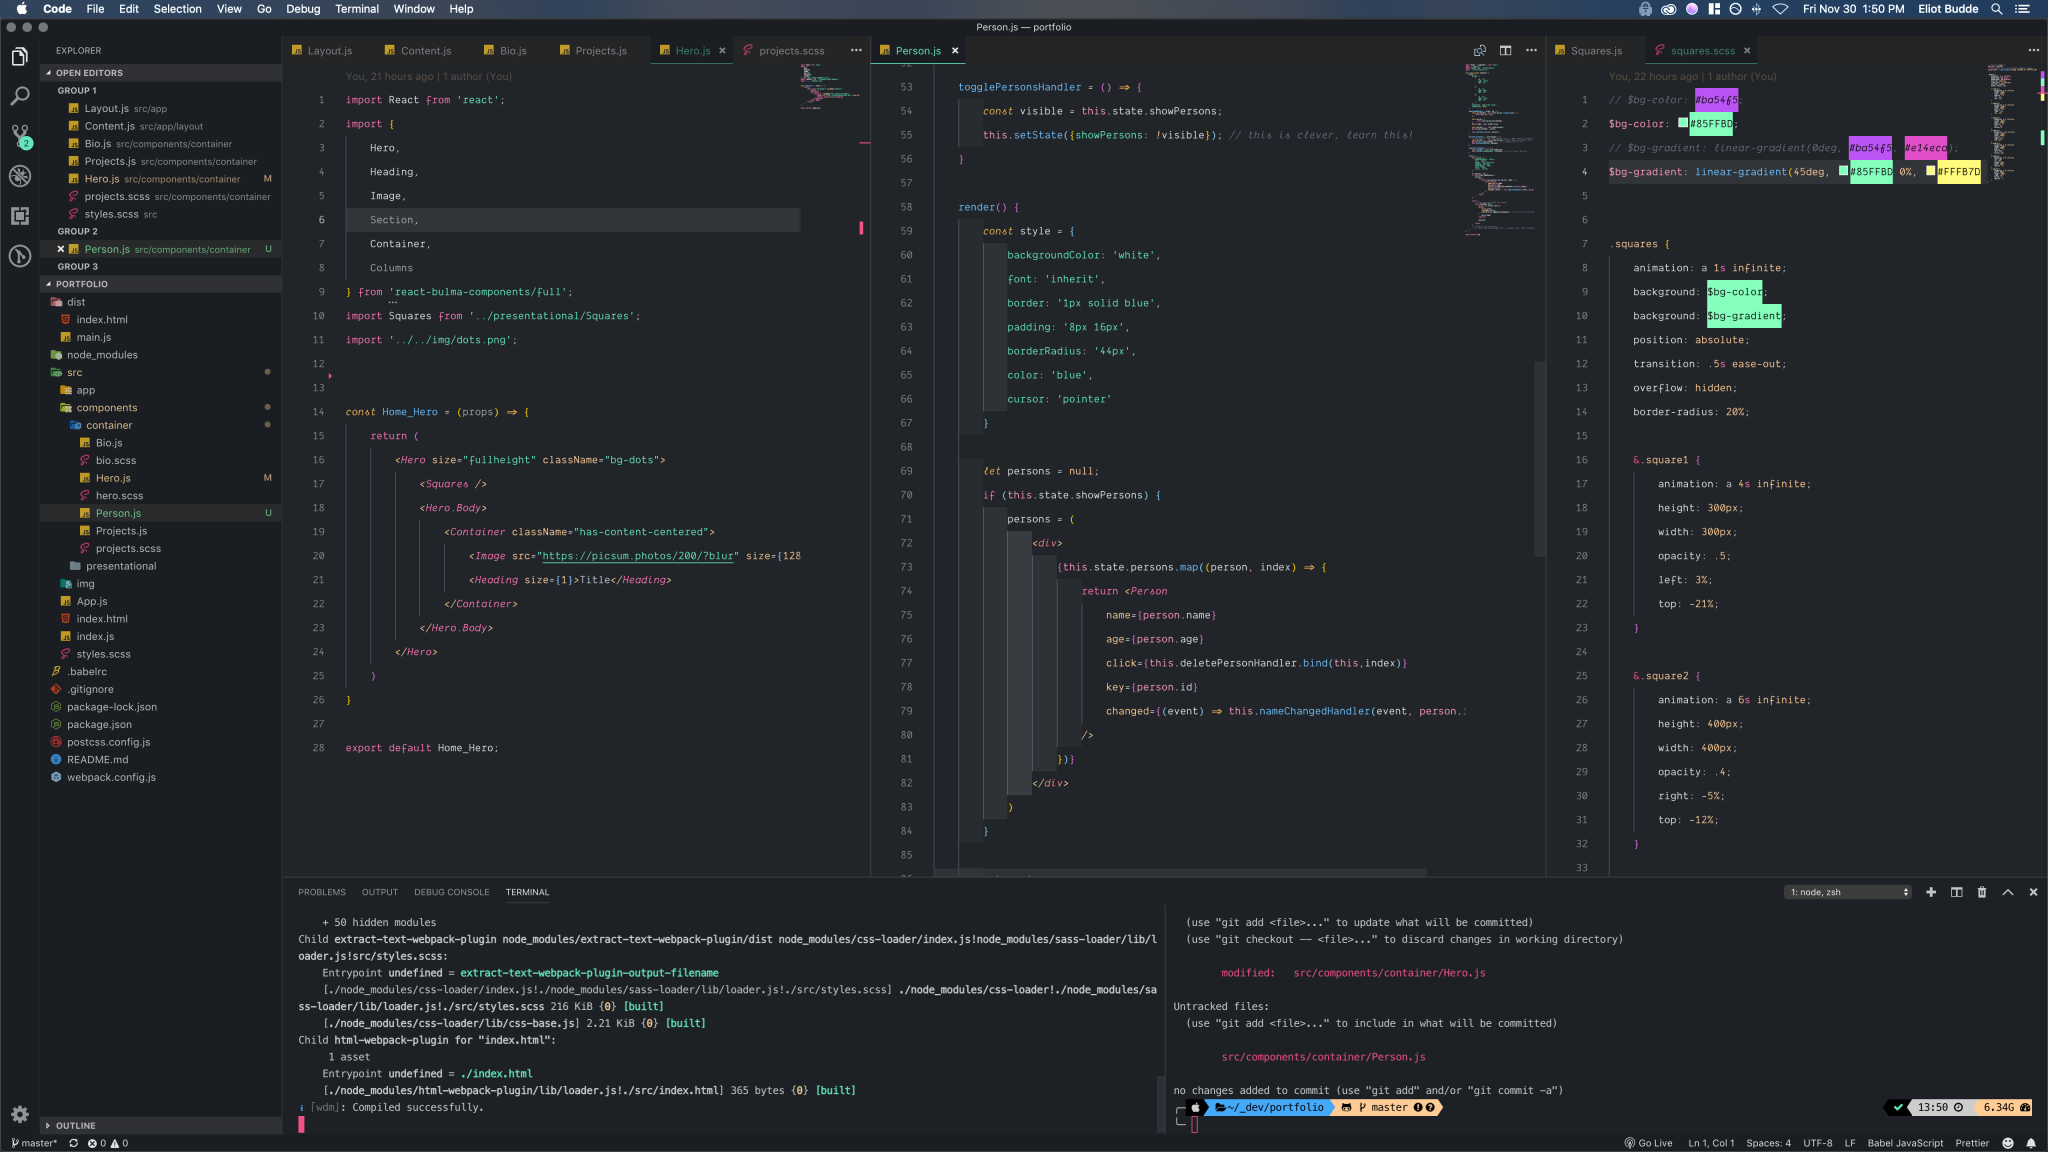Open package.json in explorer
The width and height of the screenshot is (2048, 1152).
click(99, 724)
